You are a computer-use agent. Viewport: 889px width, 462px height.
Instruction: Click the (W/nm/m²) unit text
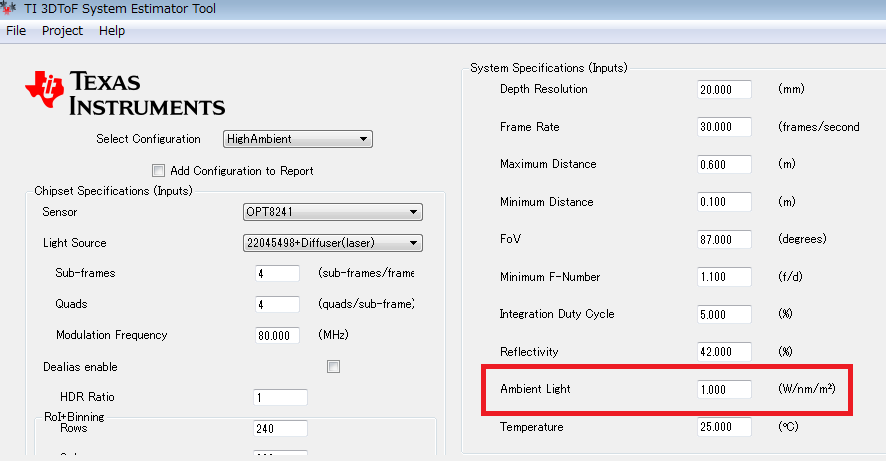[x=807, y=389]
